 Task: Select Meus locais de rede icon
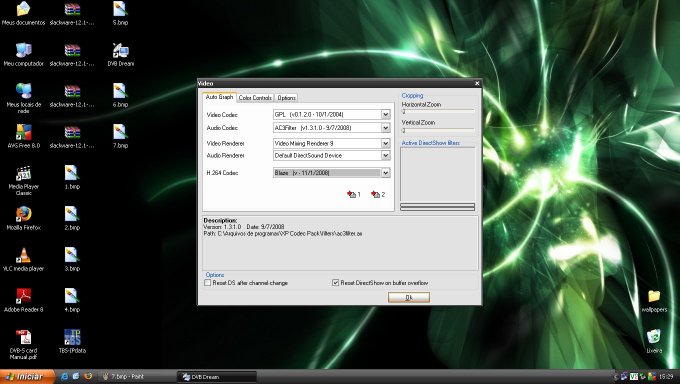point(23,98)
